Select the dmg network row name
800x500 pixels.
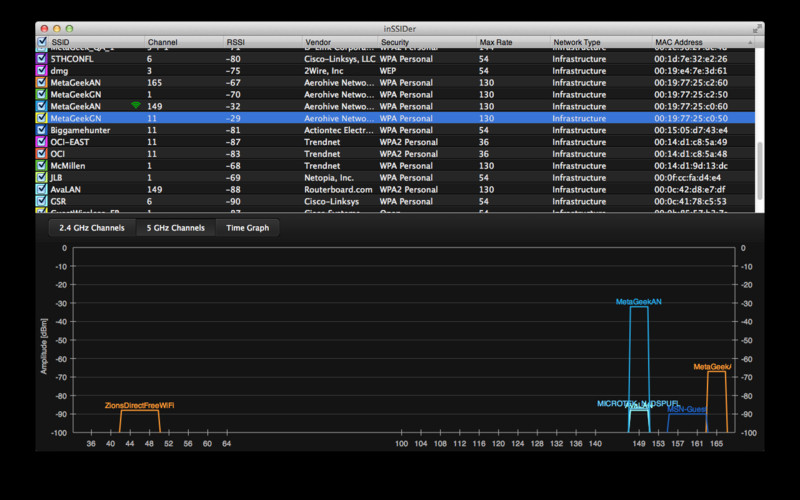tap(59, 71)
